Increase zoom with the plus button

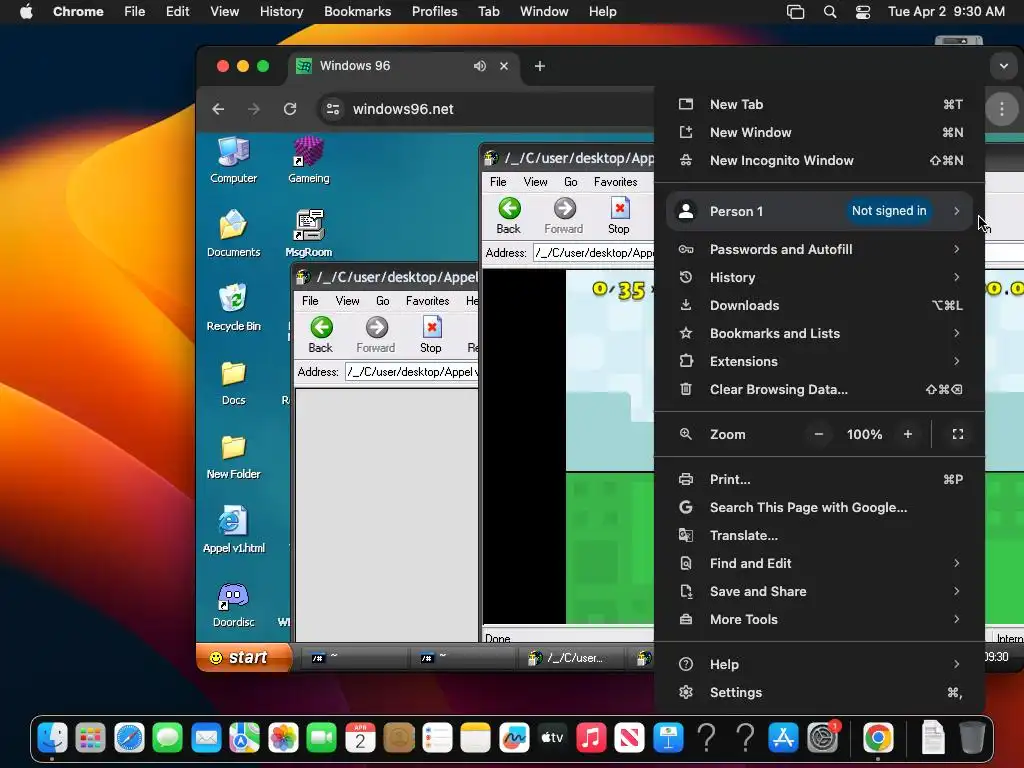[x=908, y=434]
